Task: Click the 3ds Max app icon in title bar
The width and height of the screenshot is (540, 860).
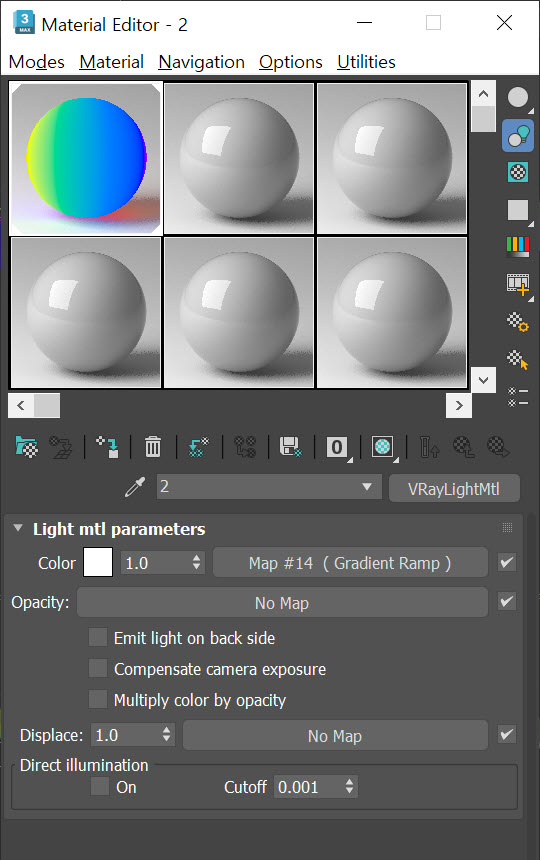Action: [24, 23]
